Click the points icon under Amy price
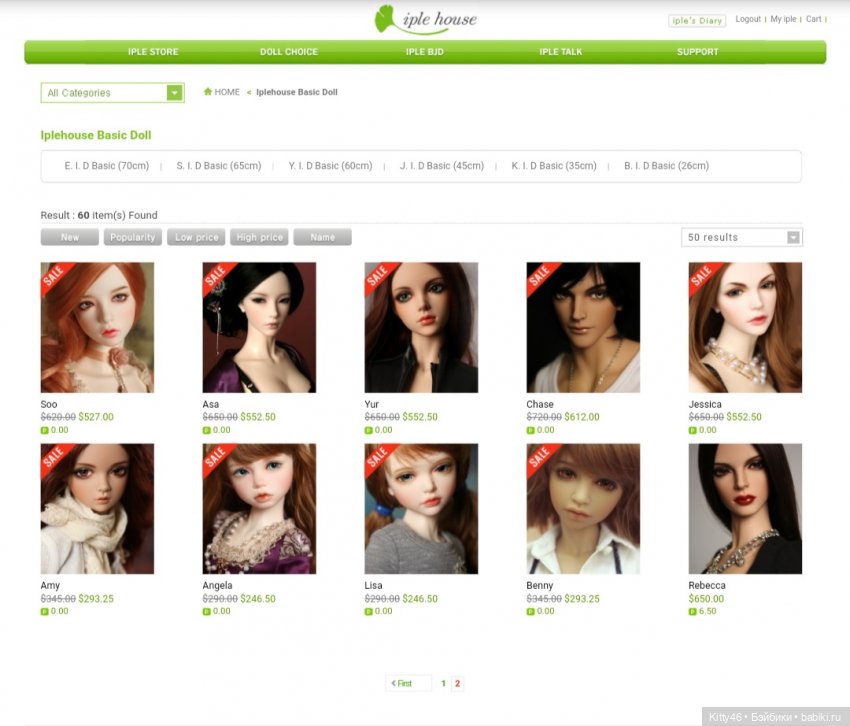Viewport: 850px width, 726px height. (44, 611)
